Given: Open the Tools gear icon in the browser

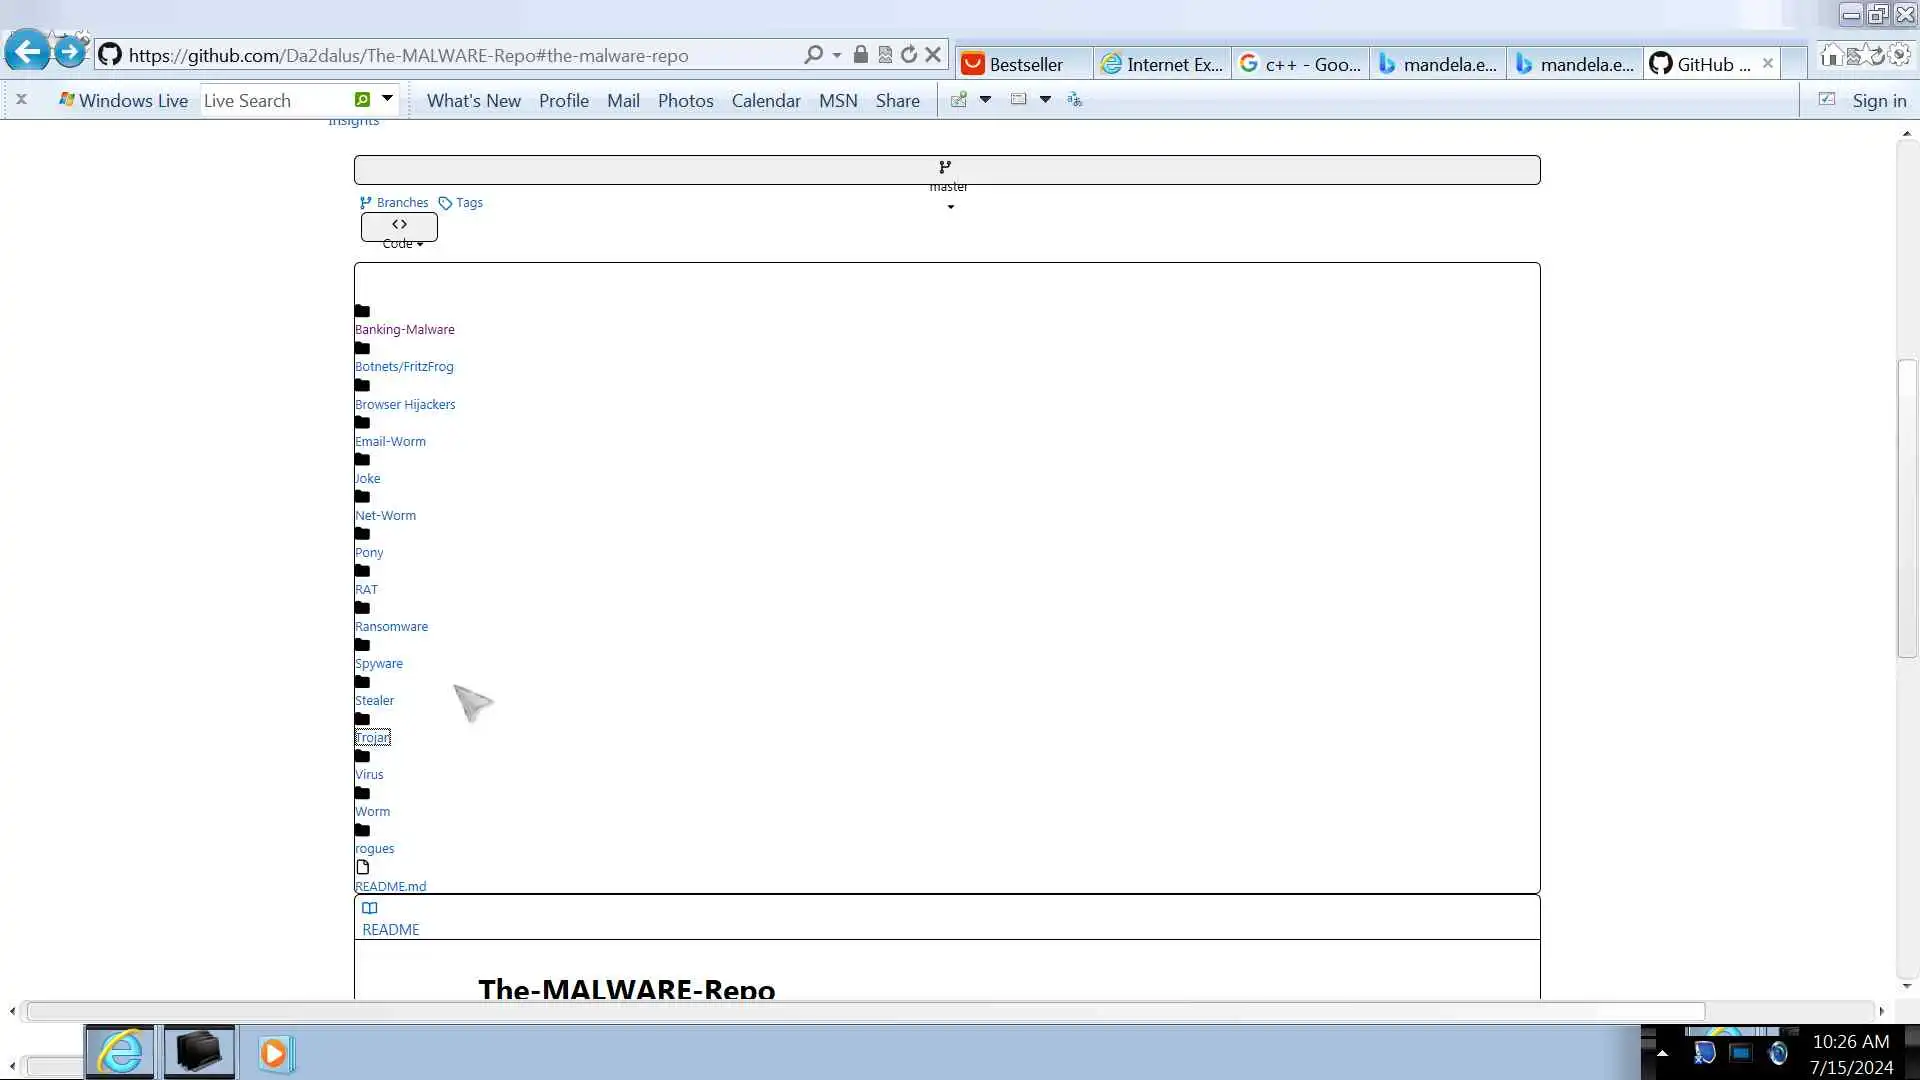Looking at the screenshot, I should 1901,56.
